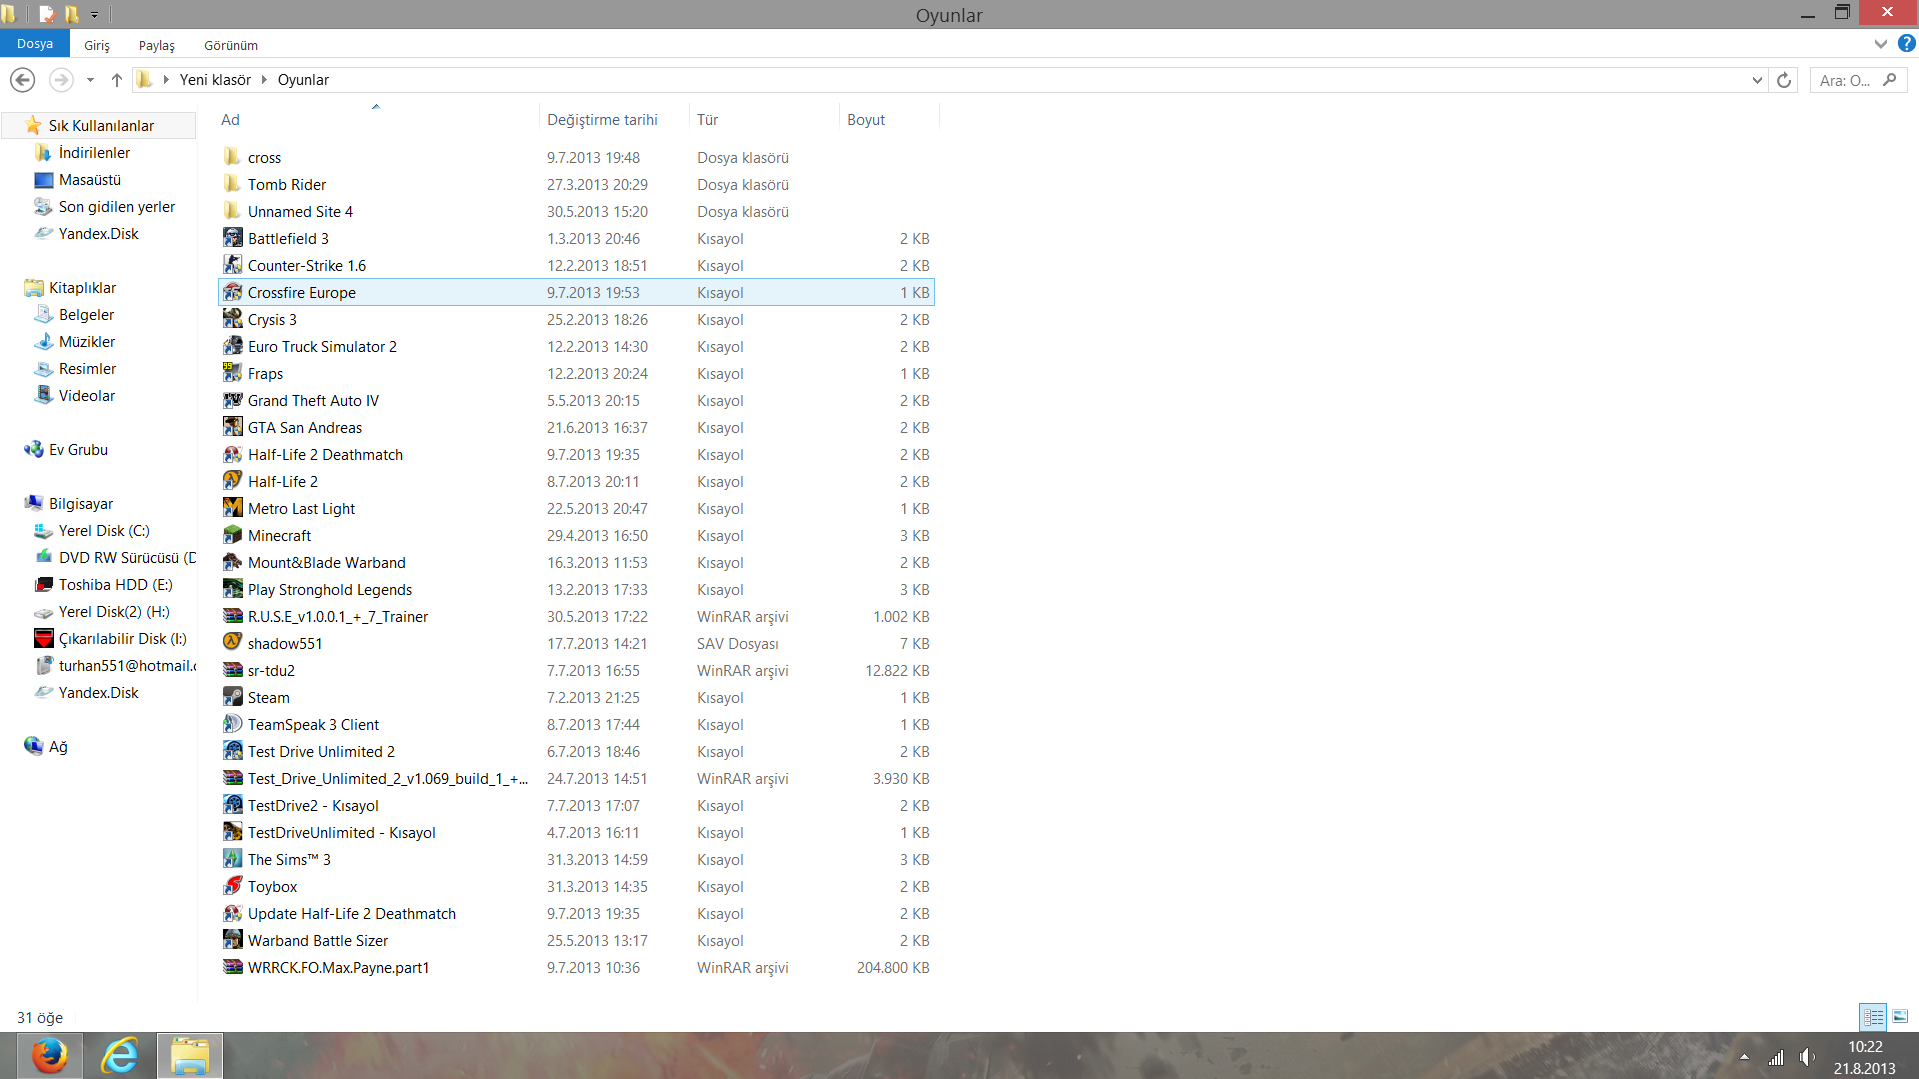
Task: Open the Dosya menu tab
Action: pos(35,44)
